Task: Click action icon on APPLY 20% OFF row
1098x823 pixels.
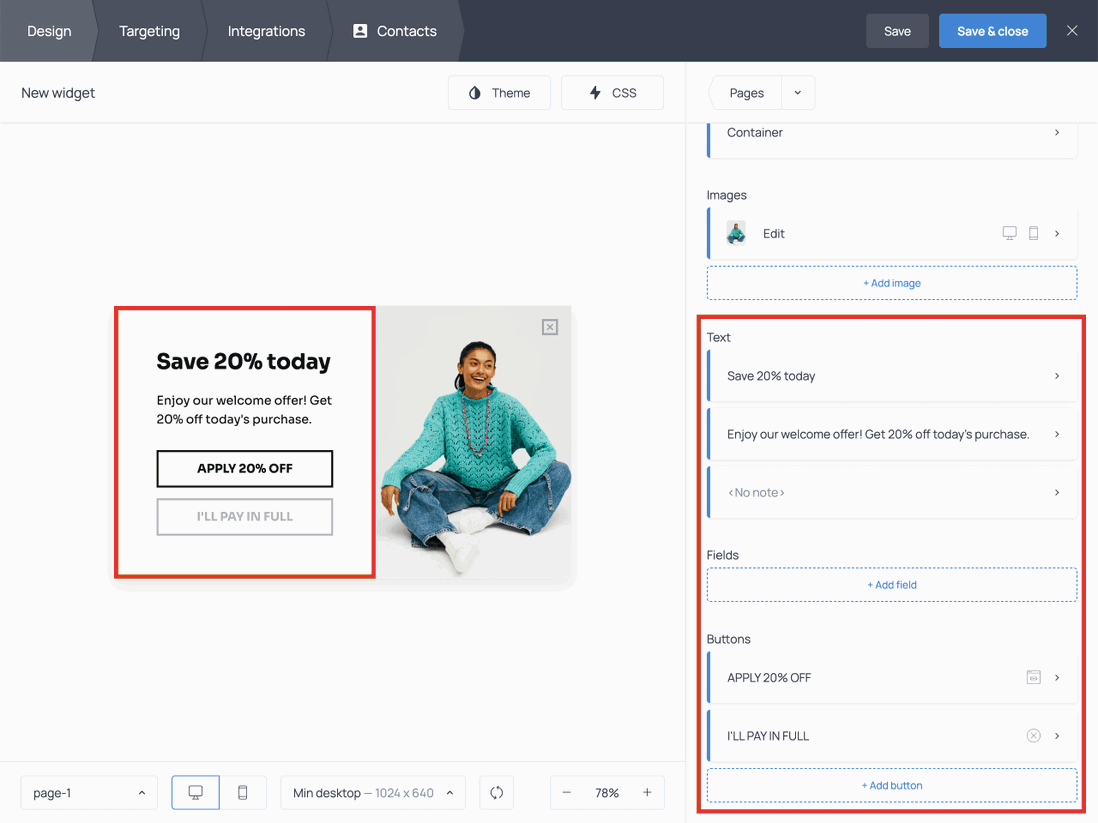Action: click(x=1033, y=678)
